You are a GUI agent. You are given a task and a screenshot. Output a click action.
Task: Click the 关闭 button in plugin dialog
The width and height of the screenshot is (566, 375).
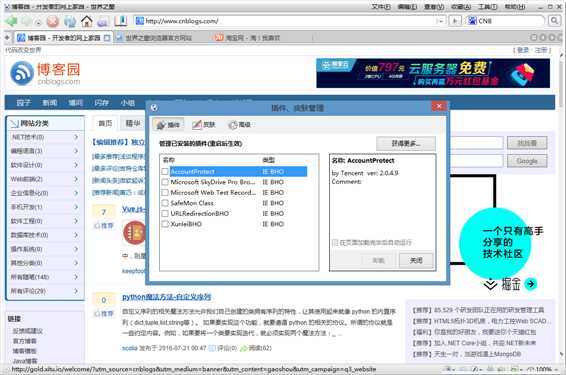click(416, 260)
